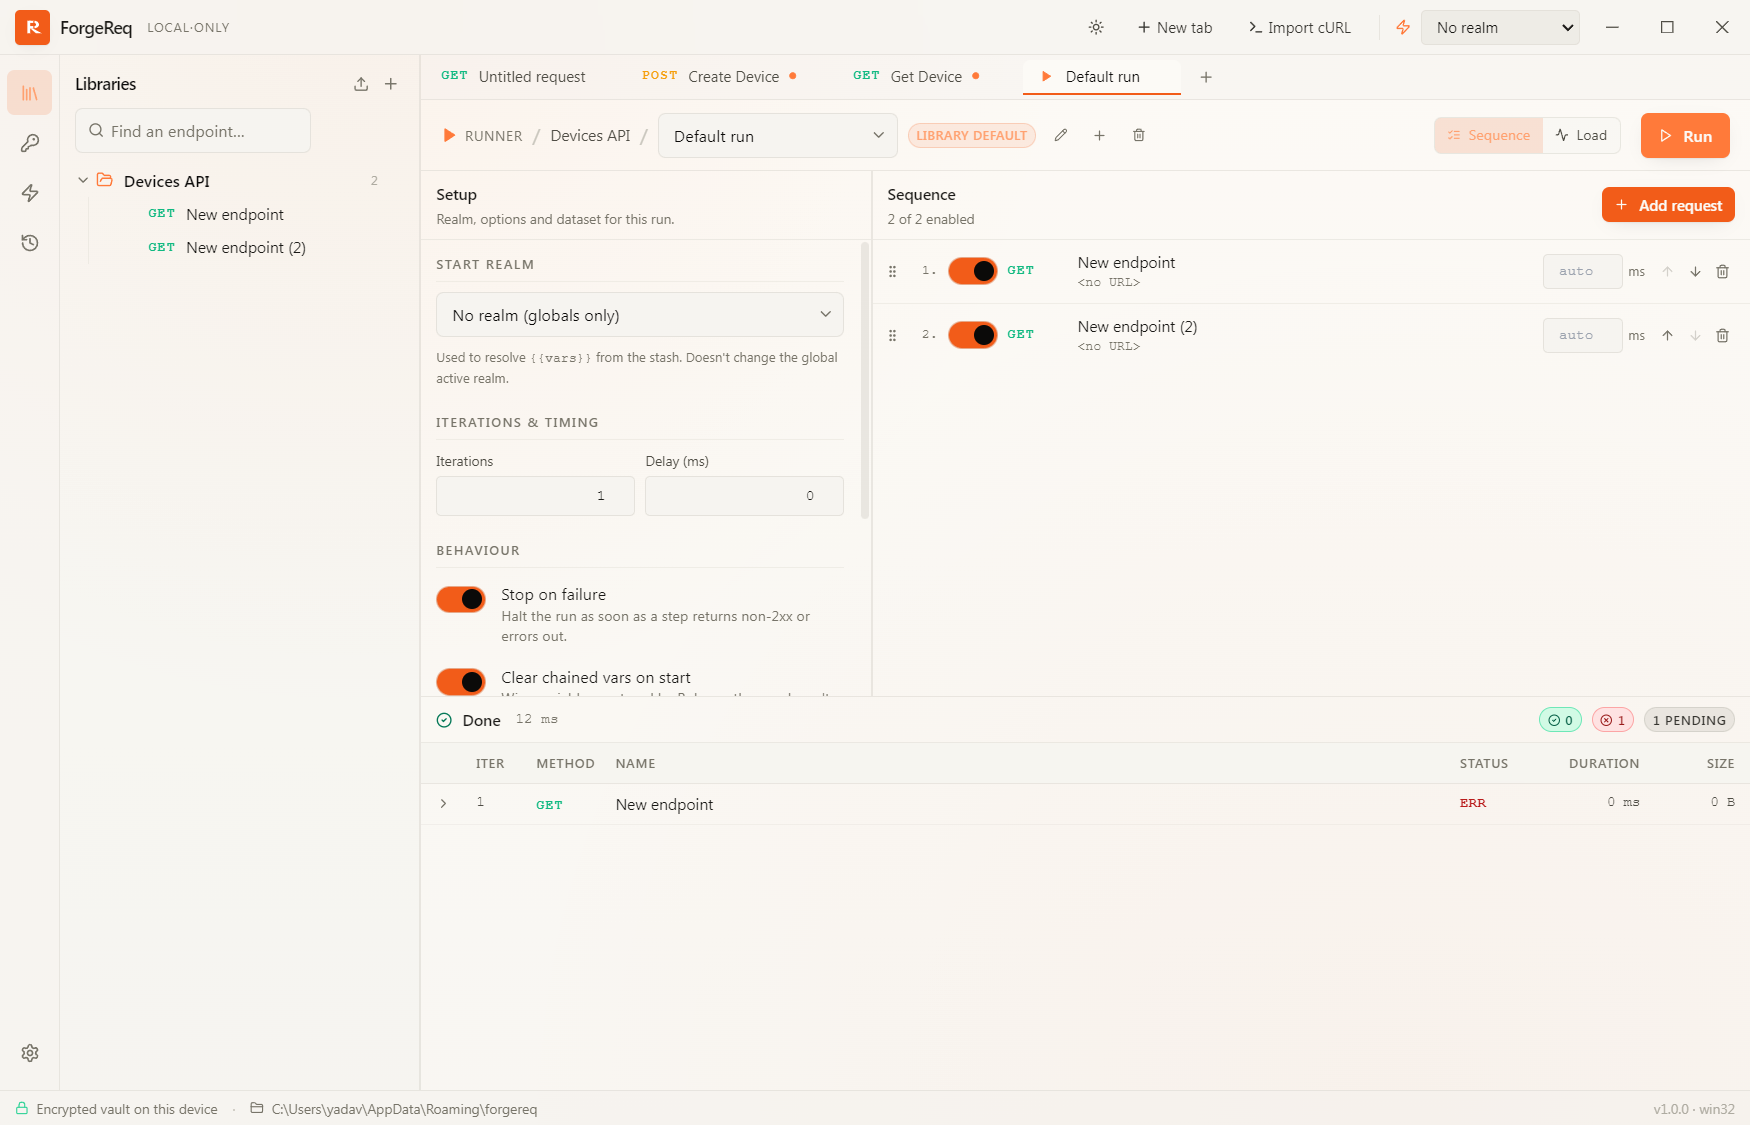Expand the New endpoint result row
The height and width of the screenshot is (1125, 1750).
pos(443,803)
